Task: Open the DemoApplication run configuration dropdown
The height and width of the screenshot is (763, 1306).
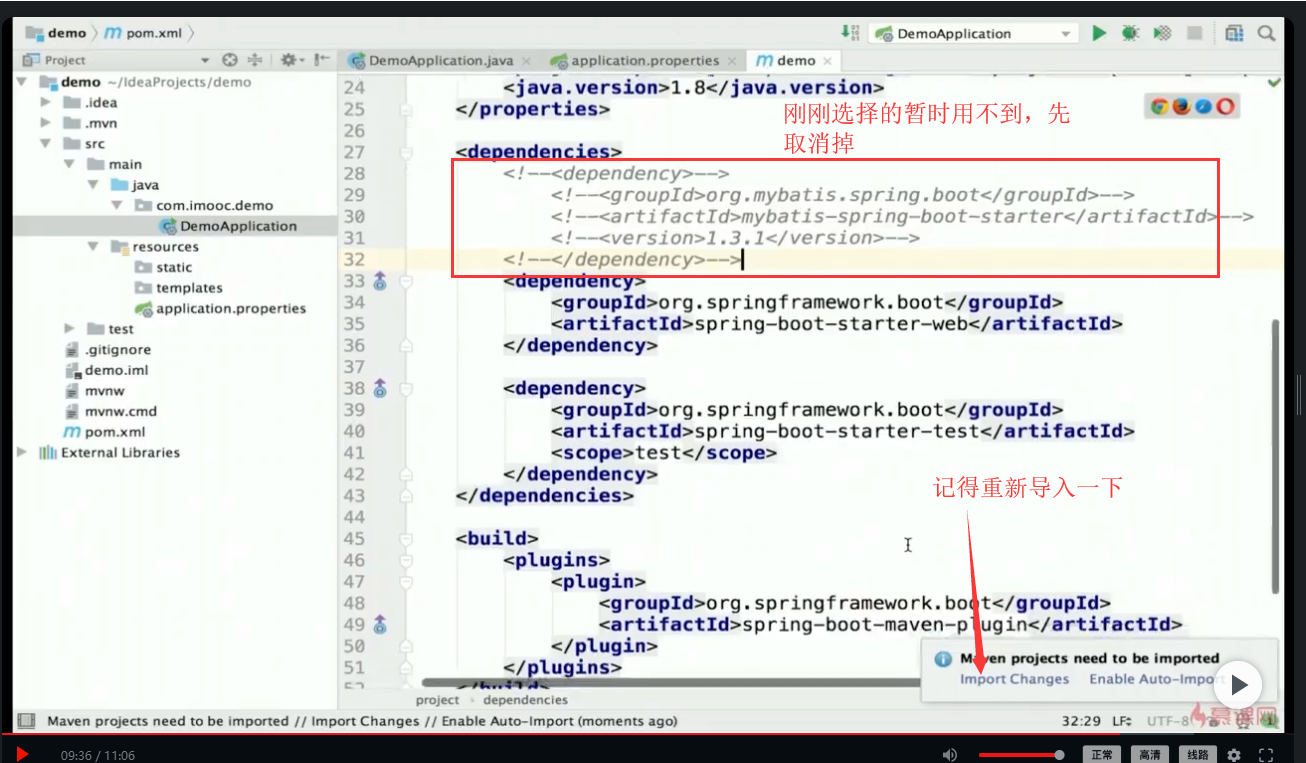Action: 973,33
